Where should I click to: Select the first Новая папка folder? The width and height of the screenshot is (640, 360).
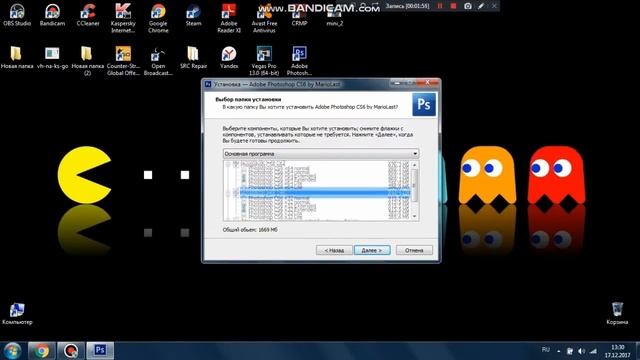pos(17,57)
